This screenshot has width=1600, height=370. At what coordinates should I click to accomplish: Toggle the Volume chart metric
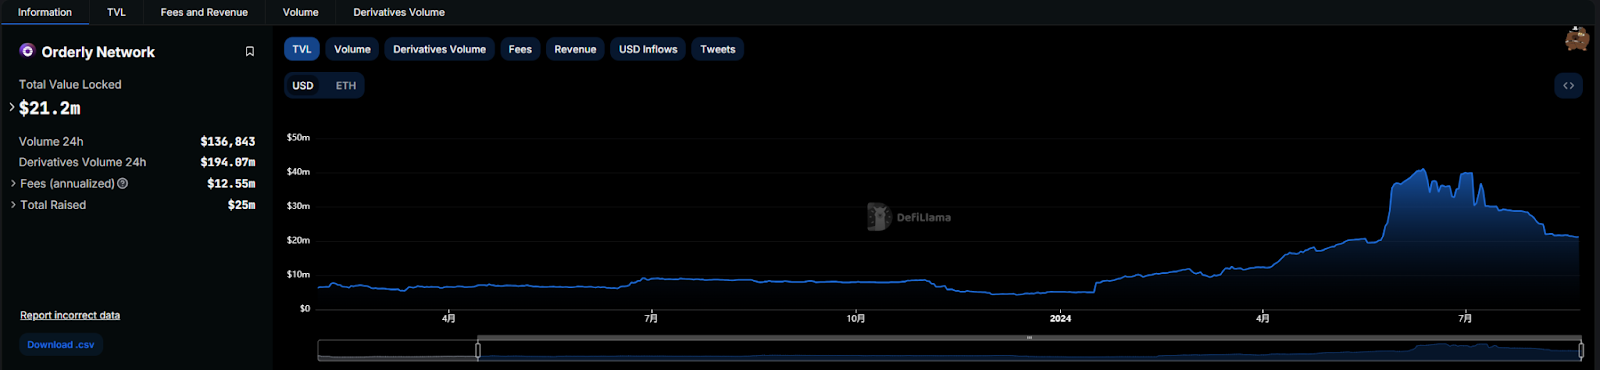click(352, 49)
